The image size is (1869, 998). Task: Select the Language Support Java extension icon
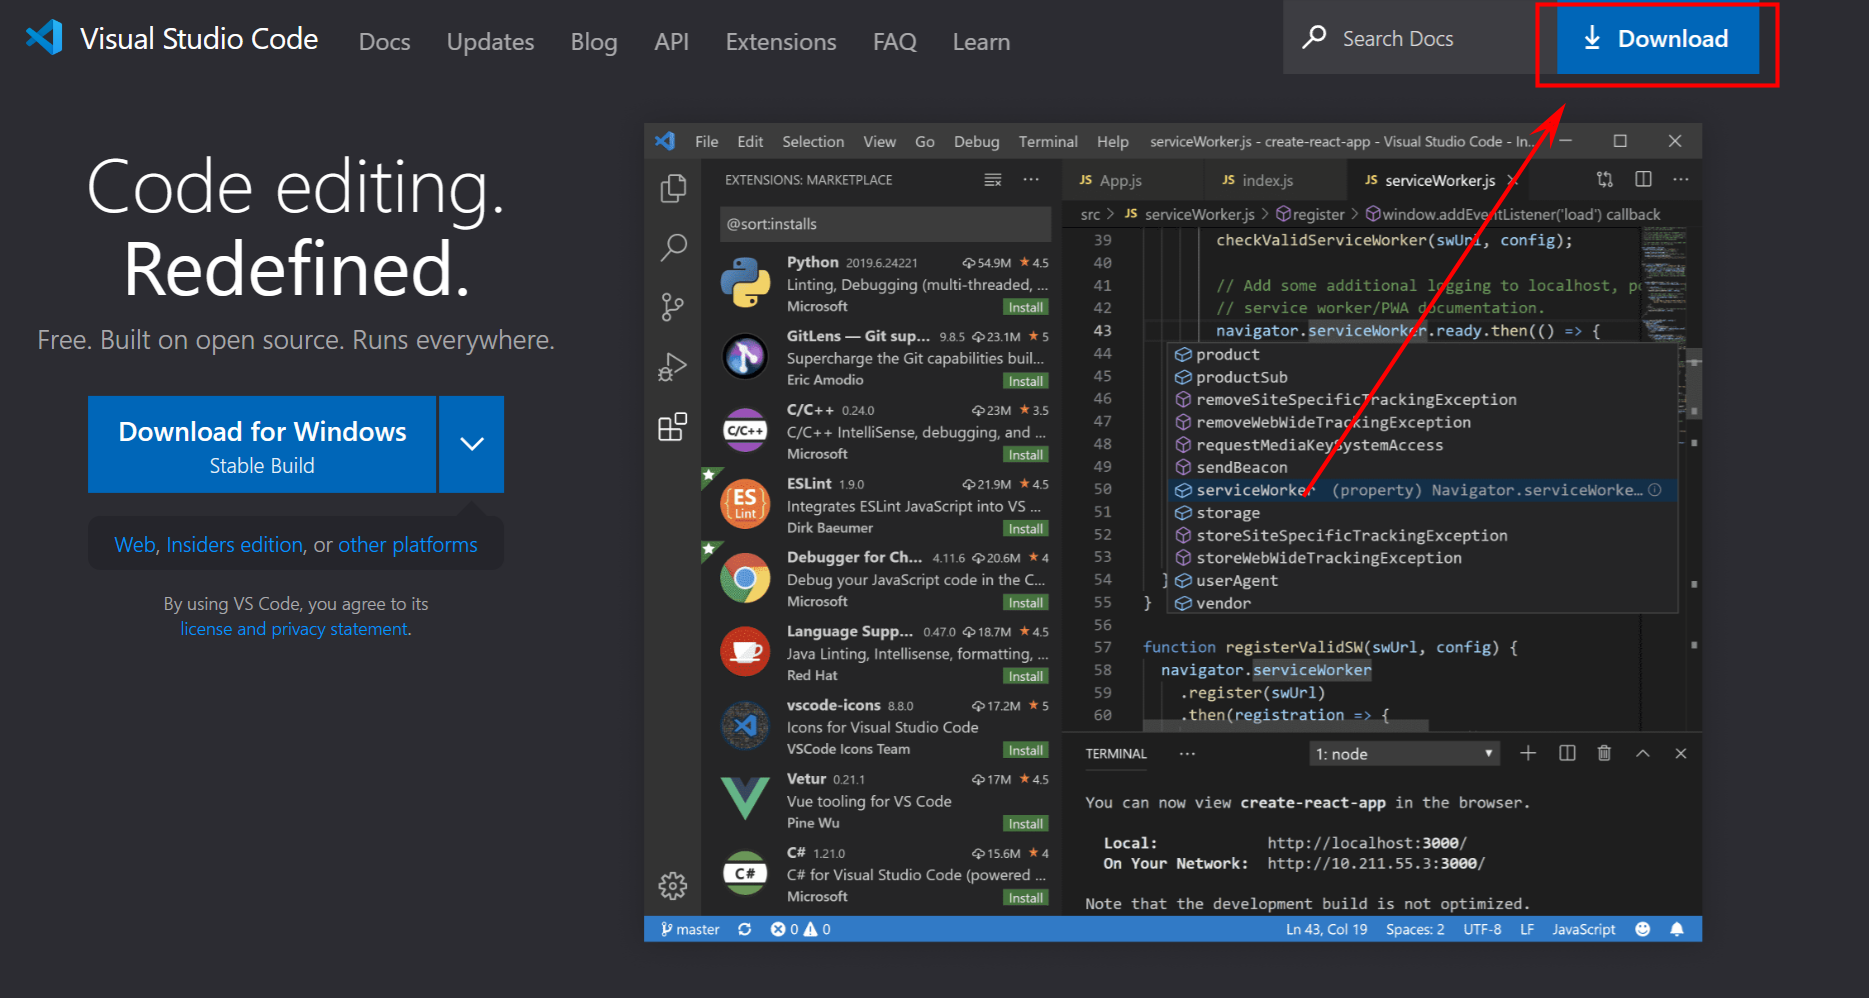[745, 652]
